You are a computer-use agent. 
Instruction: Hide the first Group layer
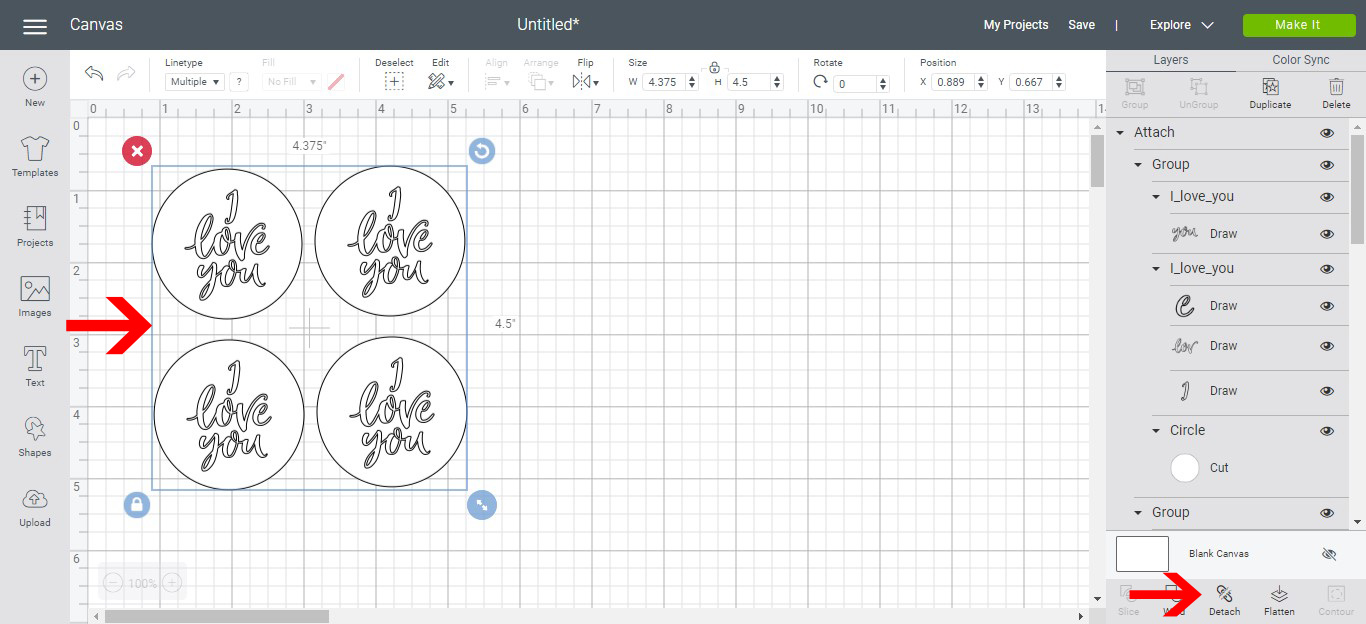tap(1327, 165)
